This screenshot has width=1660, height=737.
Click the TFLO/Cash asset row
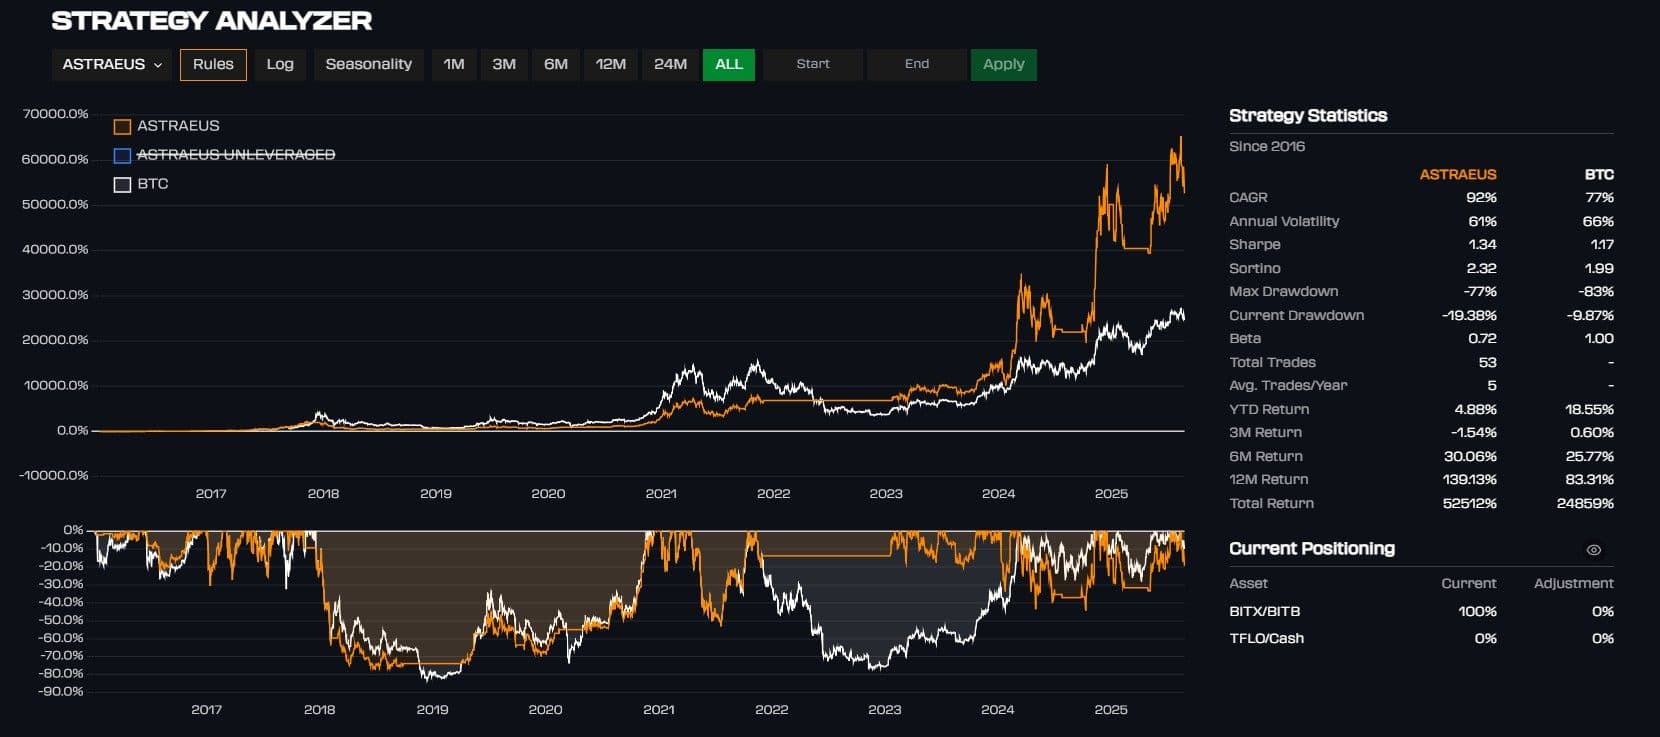[x=1266, y=638]
